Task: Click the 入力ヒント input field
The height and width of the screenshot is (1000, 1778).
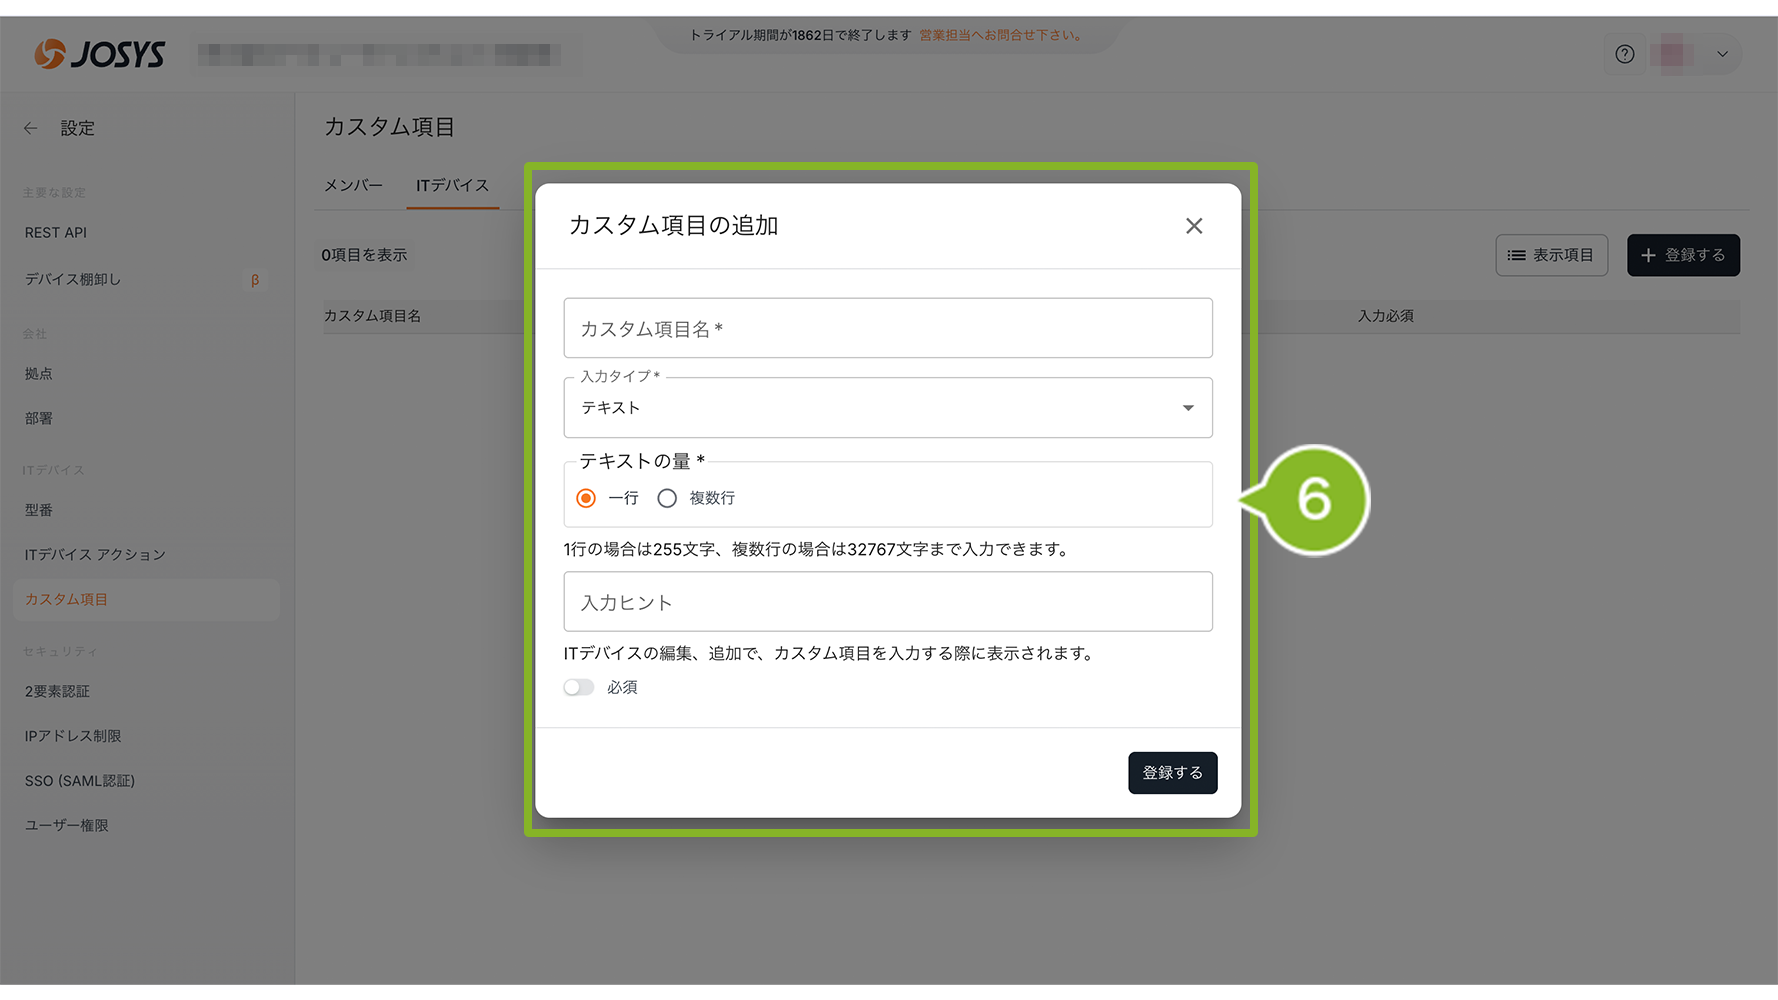Action: [x=887, y=602]
